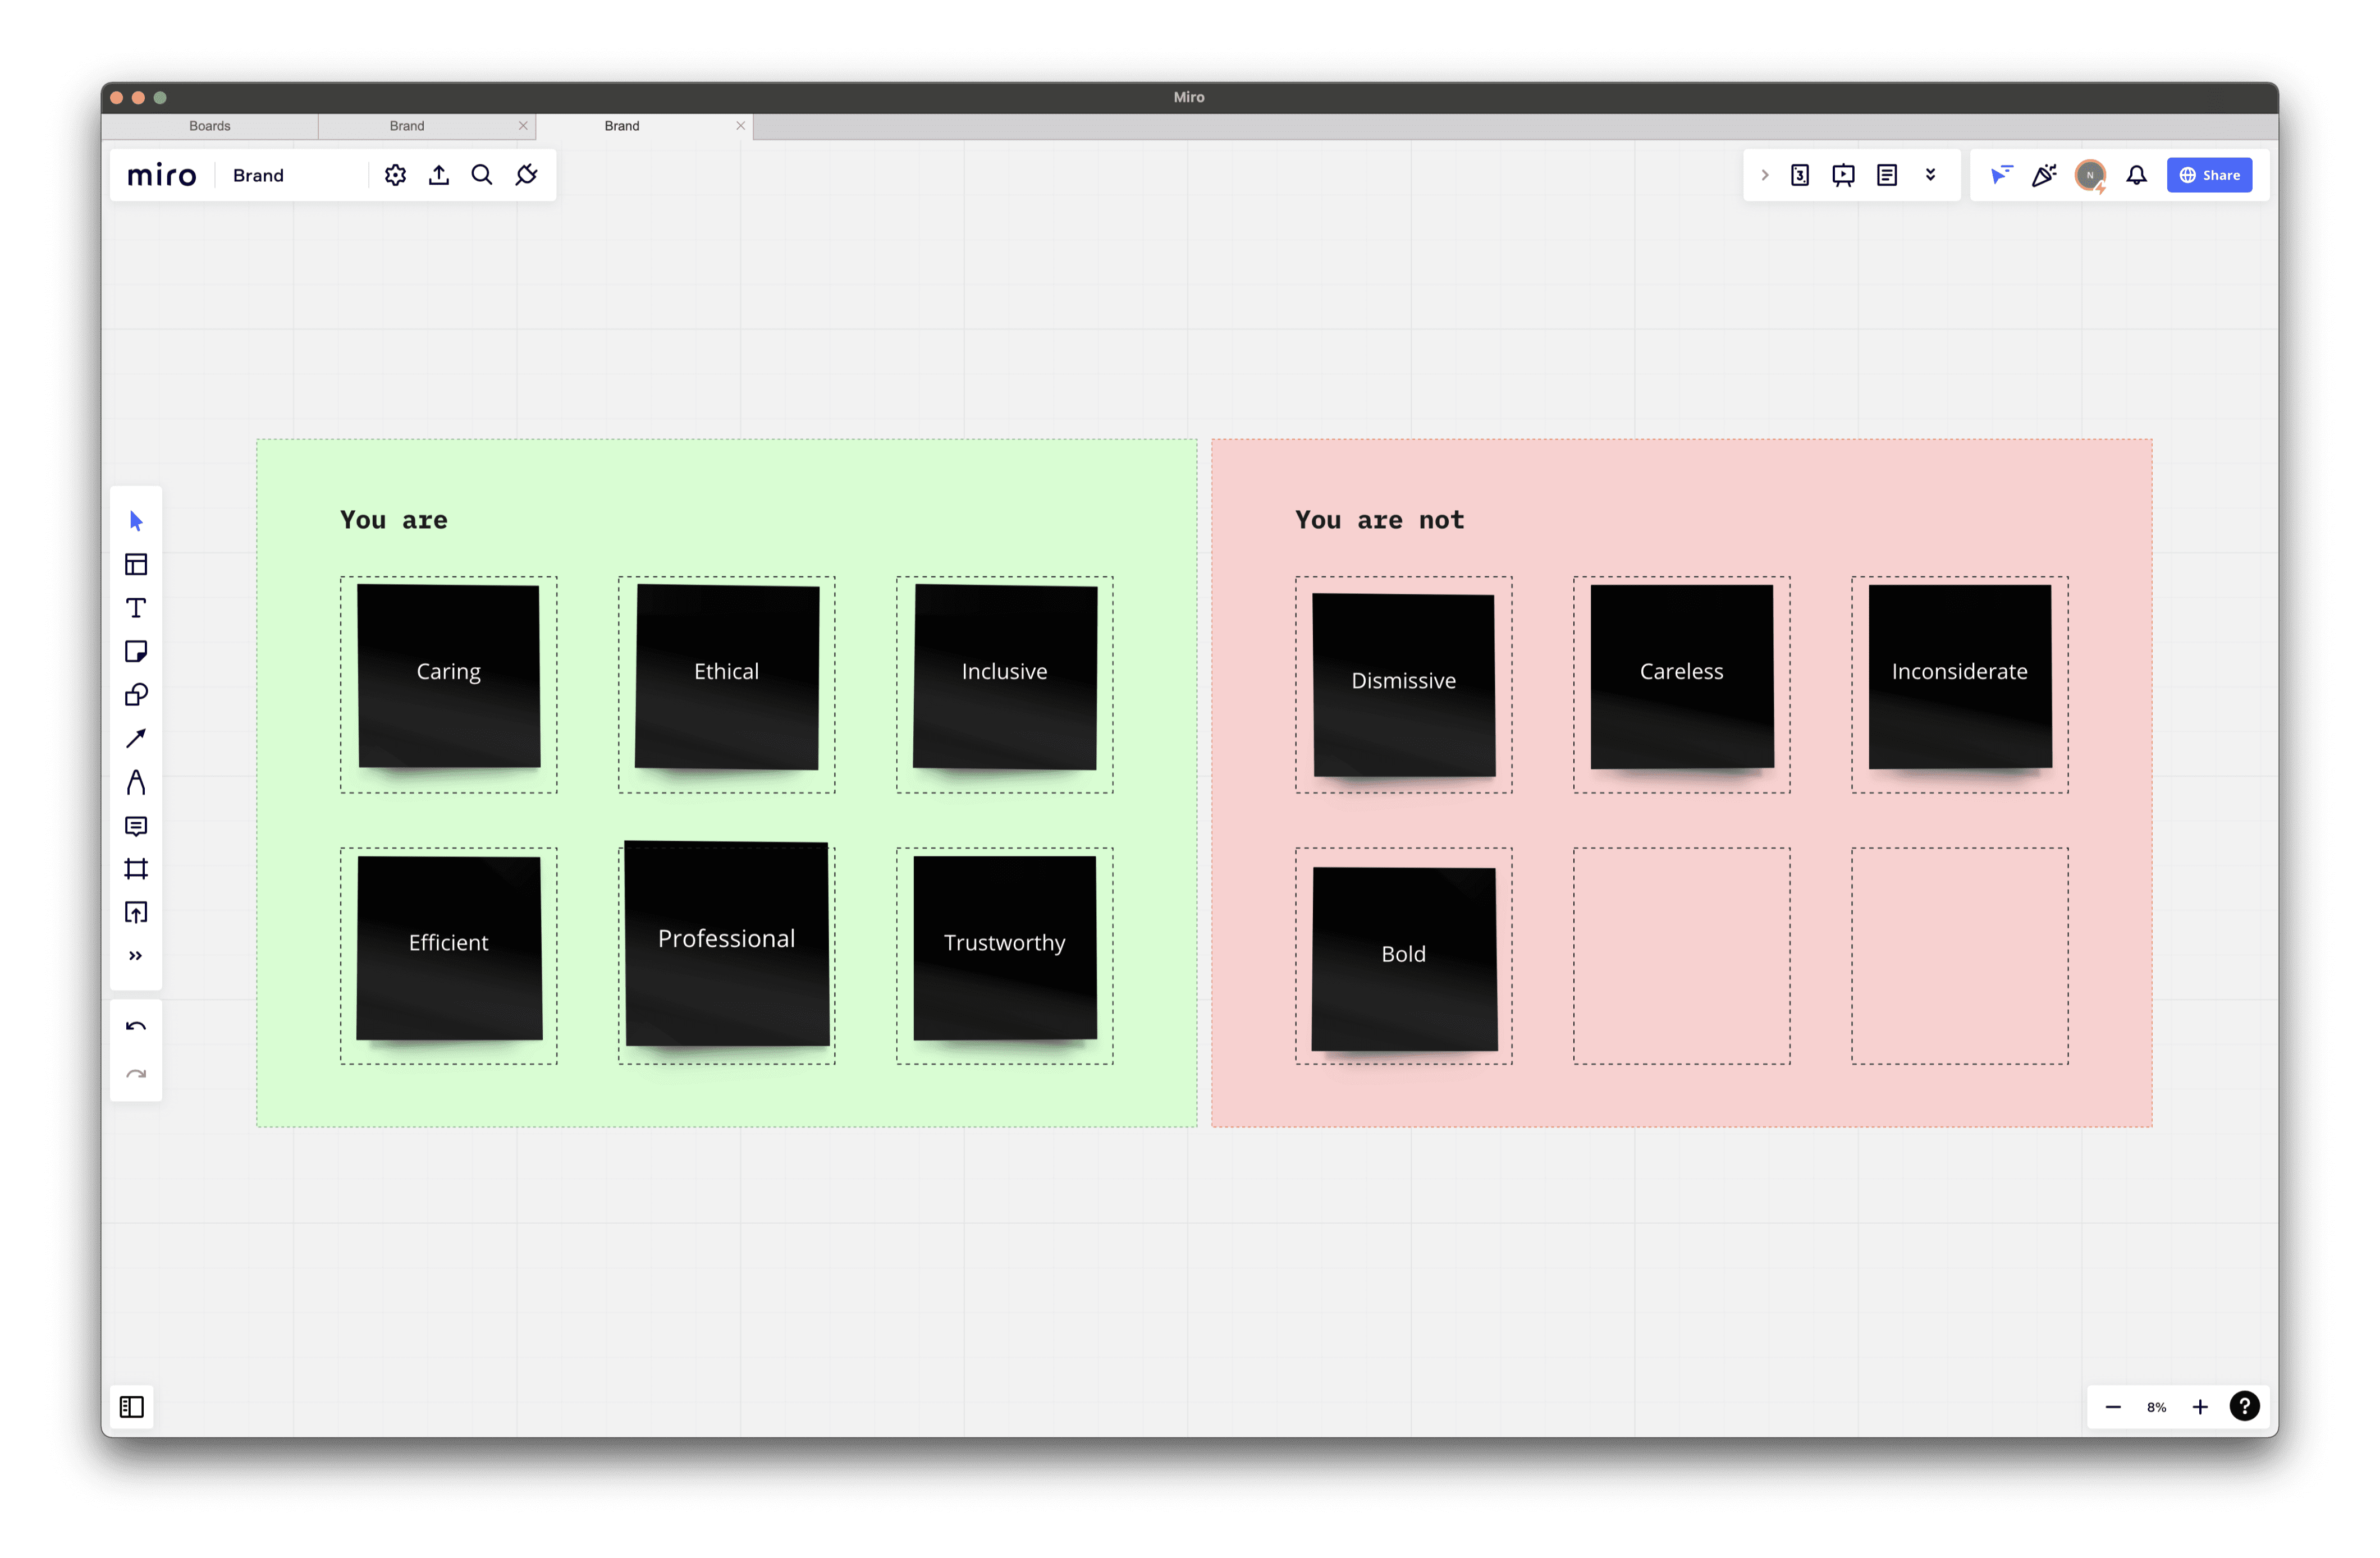The image size is (2380, 1558).
Task: Select the Inconsiderate sticky note
Action: click(1960, 676)
